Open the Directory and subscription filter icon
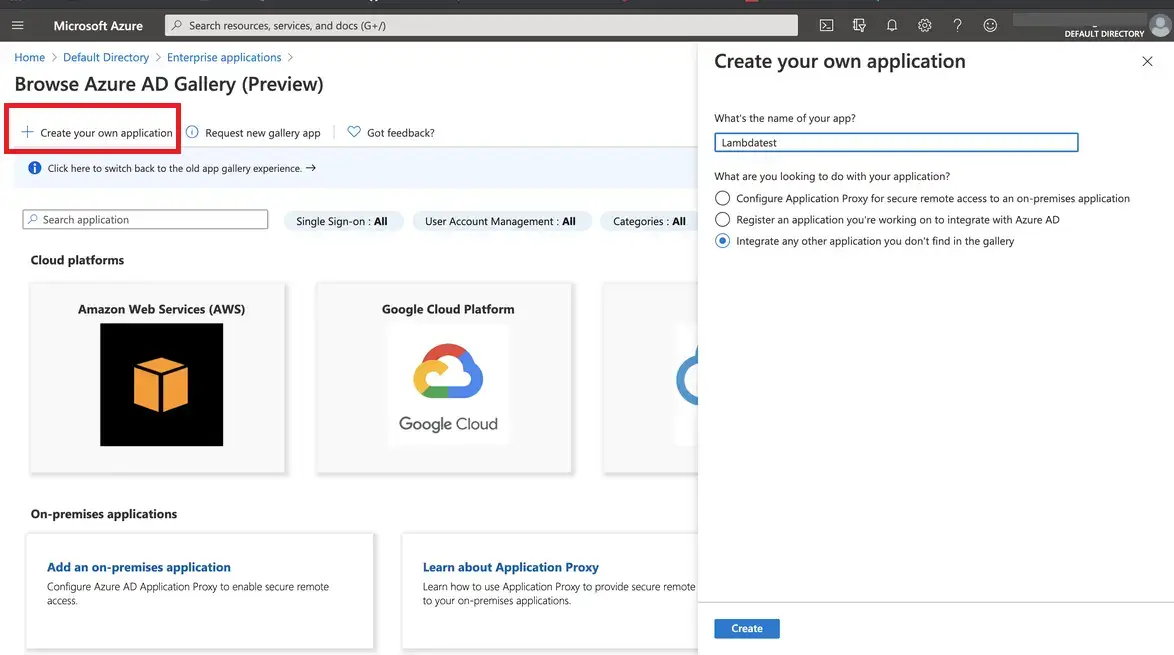1174x655 pixels. tap(858, 24)
